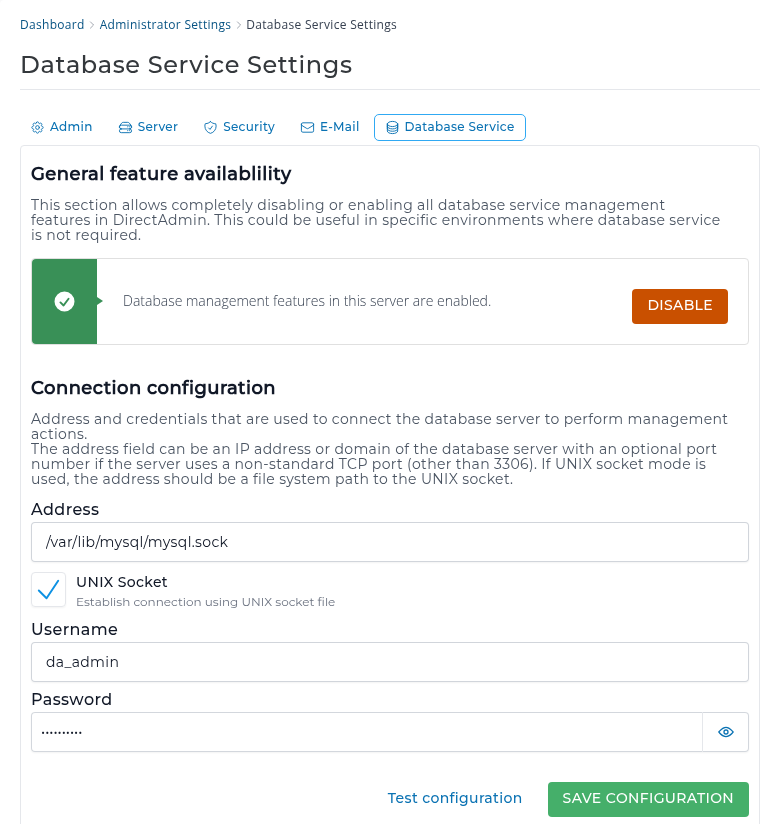Switch to the Security settings tab

[239, 127]
